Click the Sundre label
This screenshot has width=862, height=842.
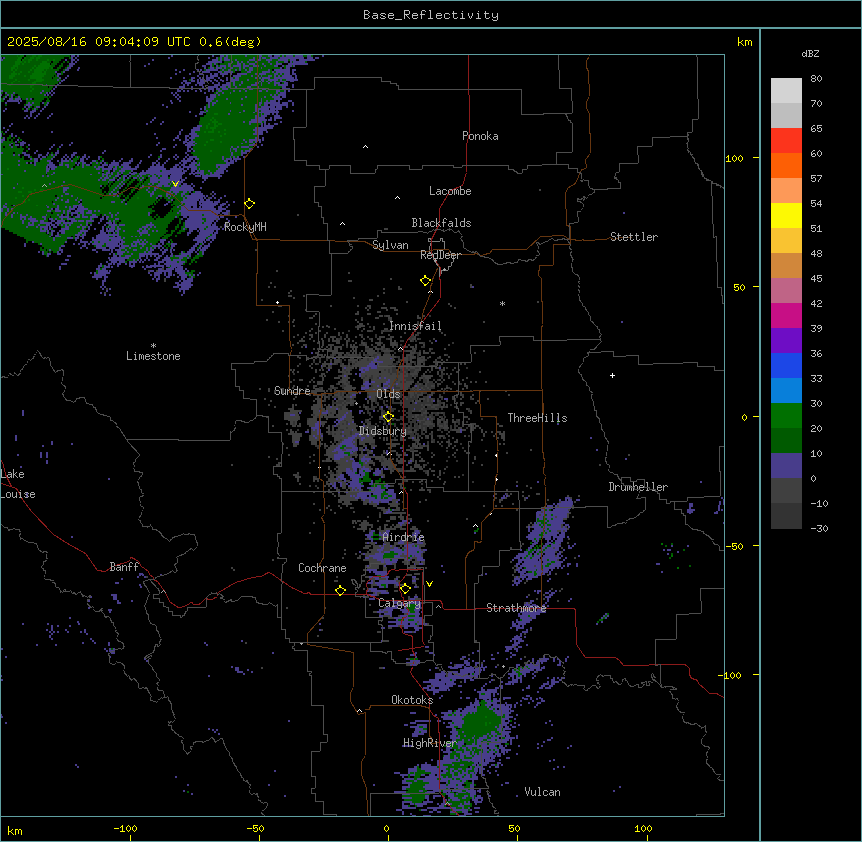pos(292,391)
